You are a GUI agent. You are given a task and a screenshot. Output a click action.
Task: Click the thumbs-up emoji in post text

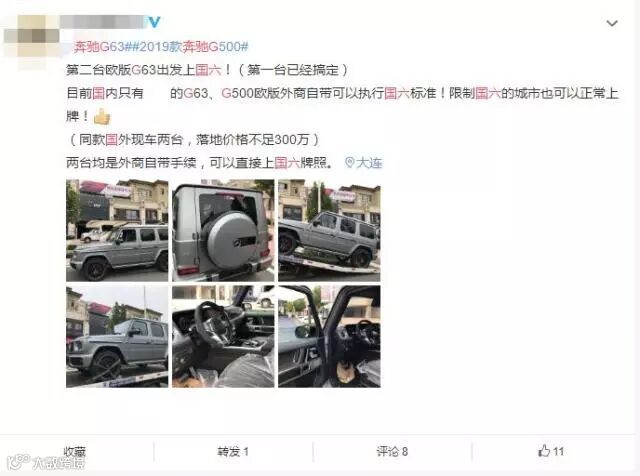point(102,117)
